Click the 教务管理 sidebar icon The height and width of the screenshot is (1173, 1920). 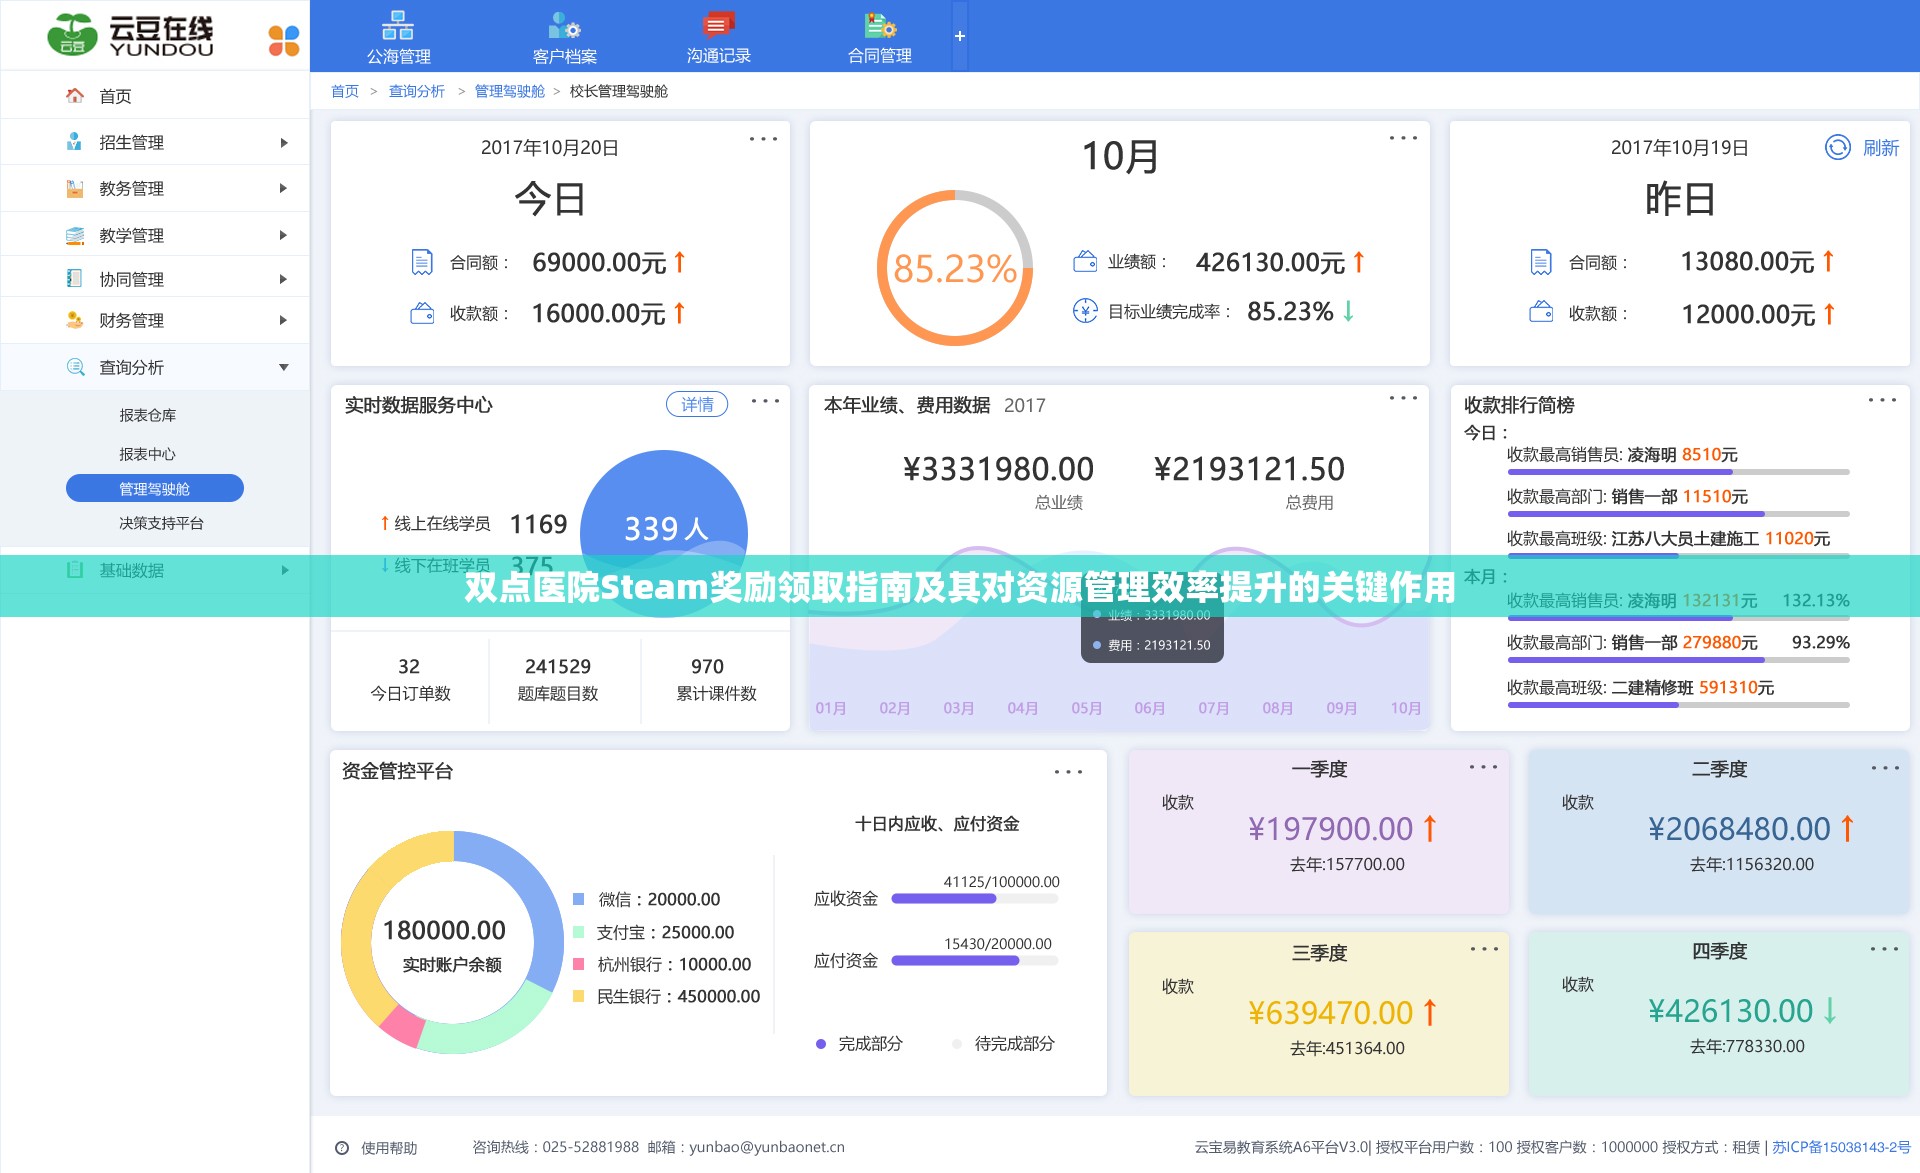point(74,188)
